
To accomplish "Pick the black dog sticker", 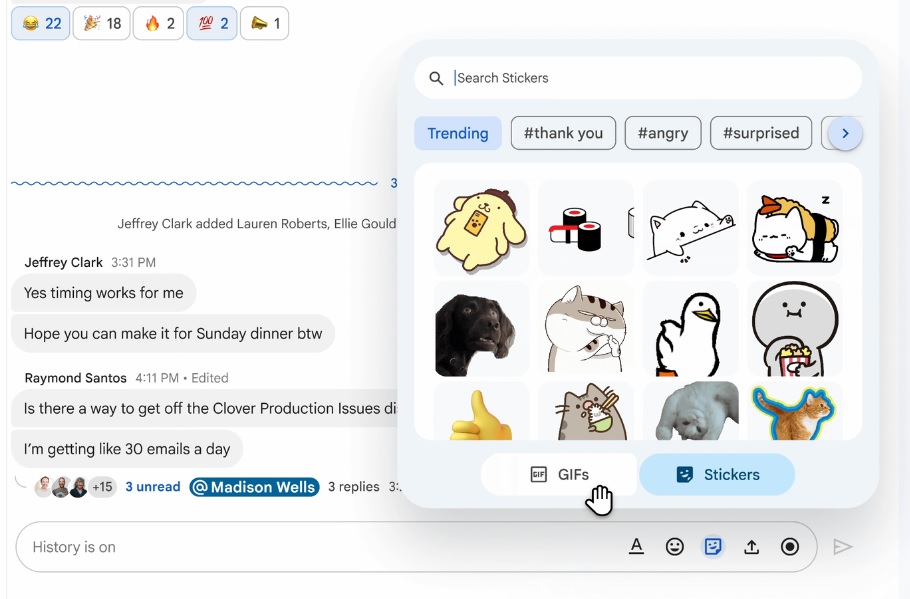I will point(481,329).
